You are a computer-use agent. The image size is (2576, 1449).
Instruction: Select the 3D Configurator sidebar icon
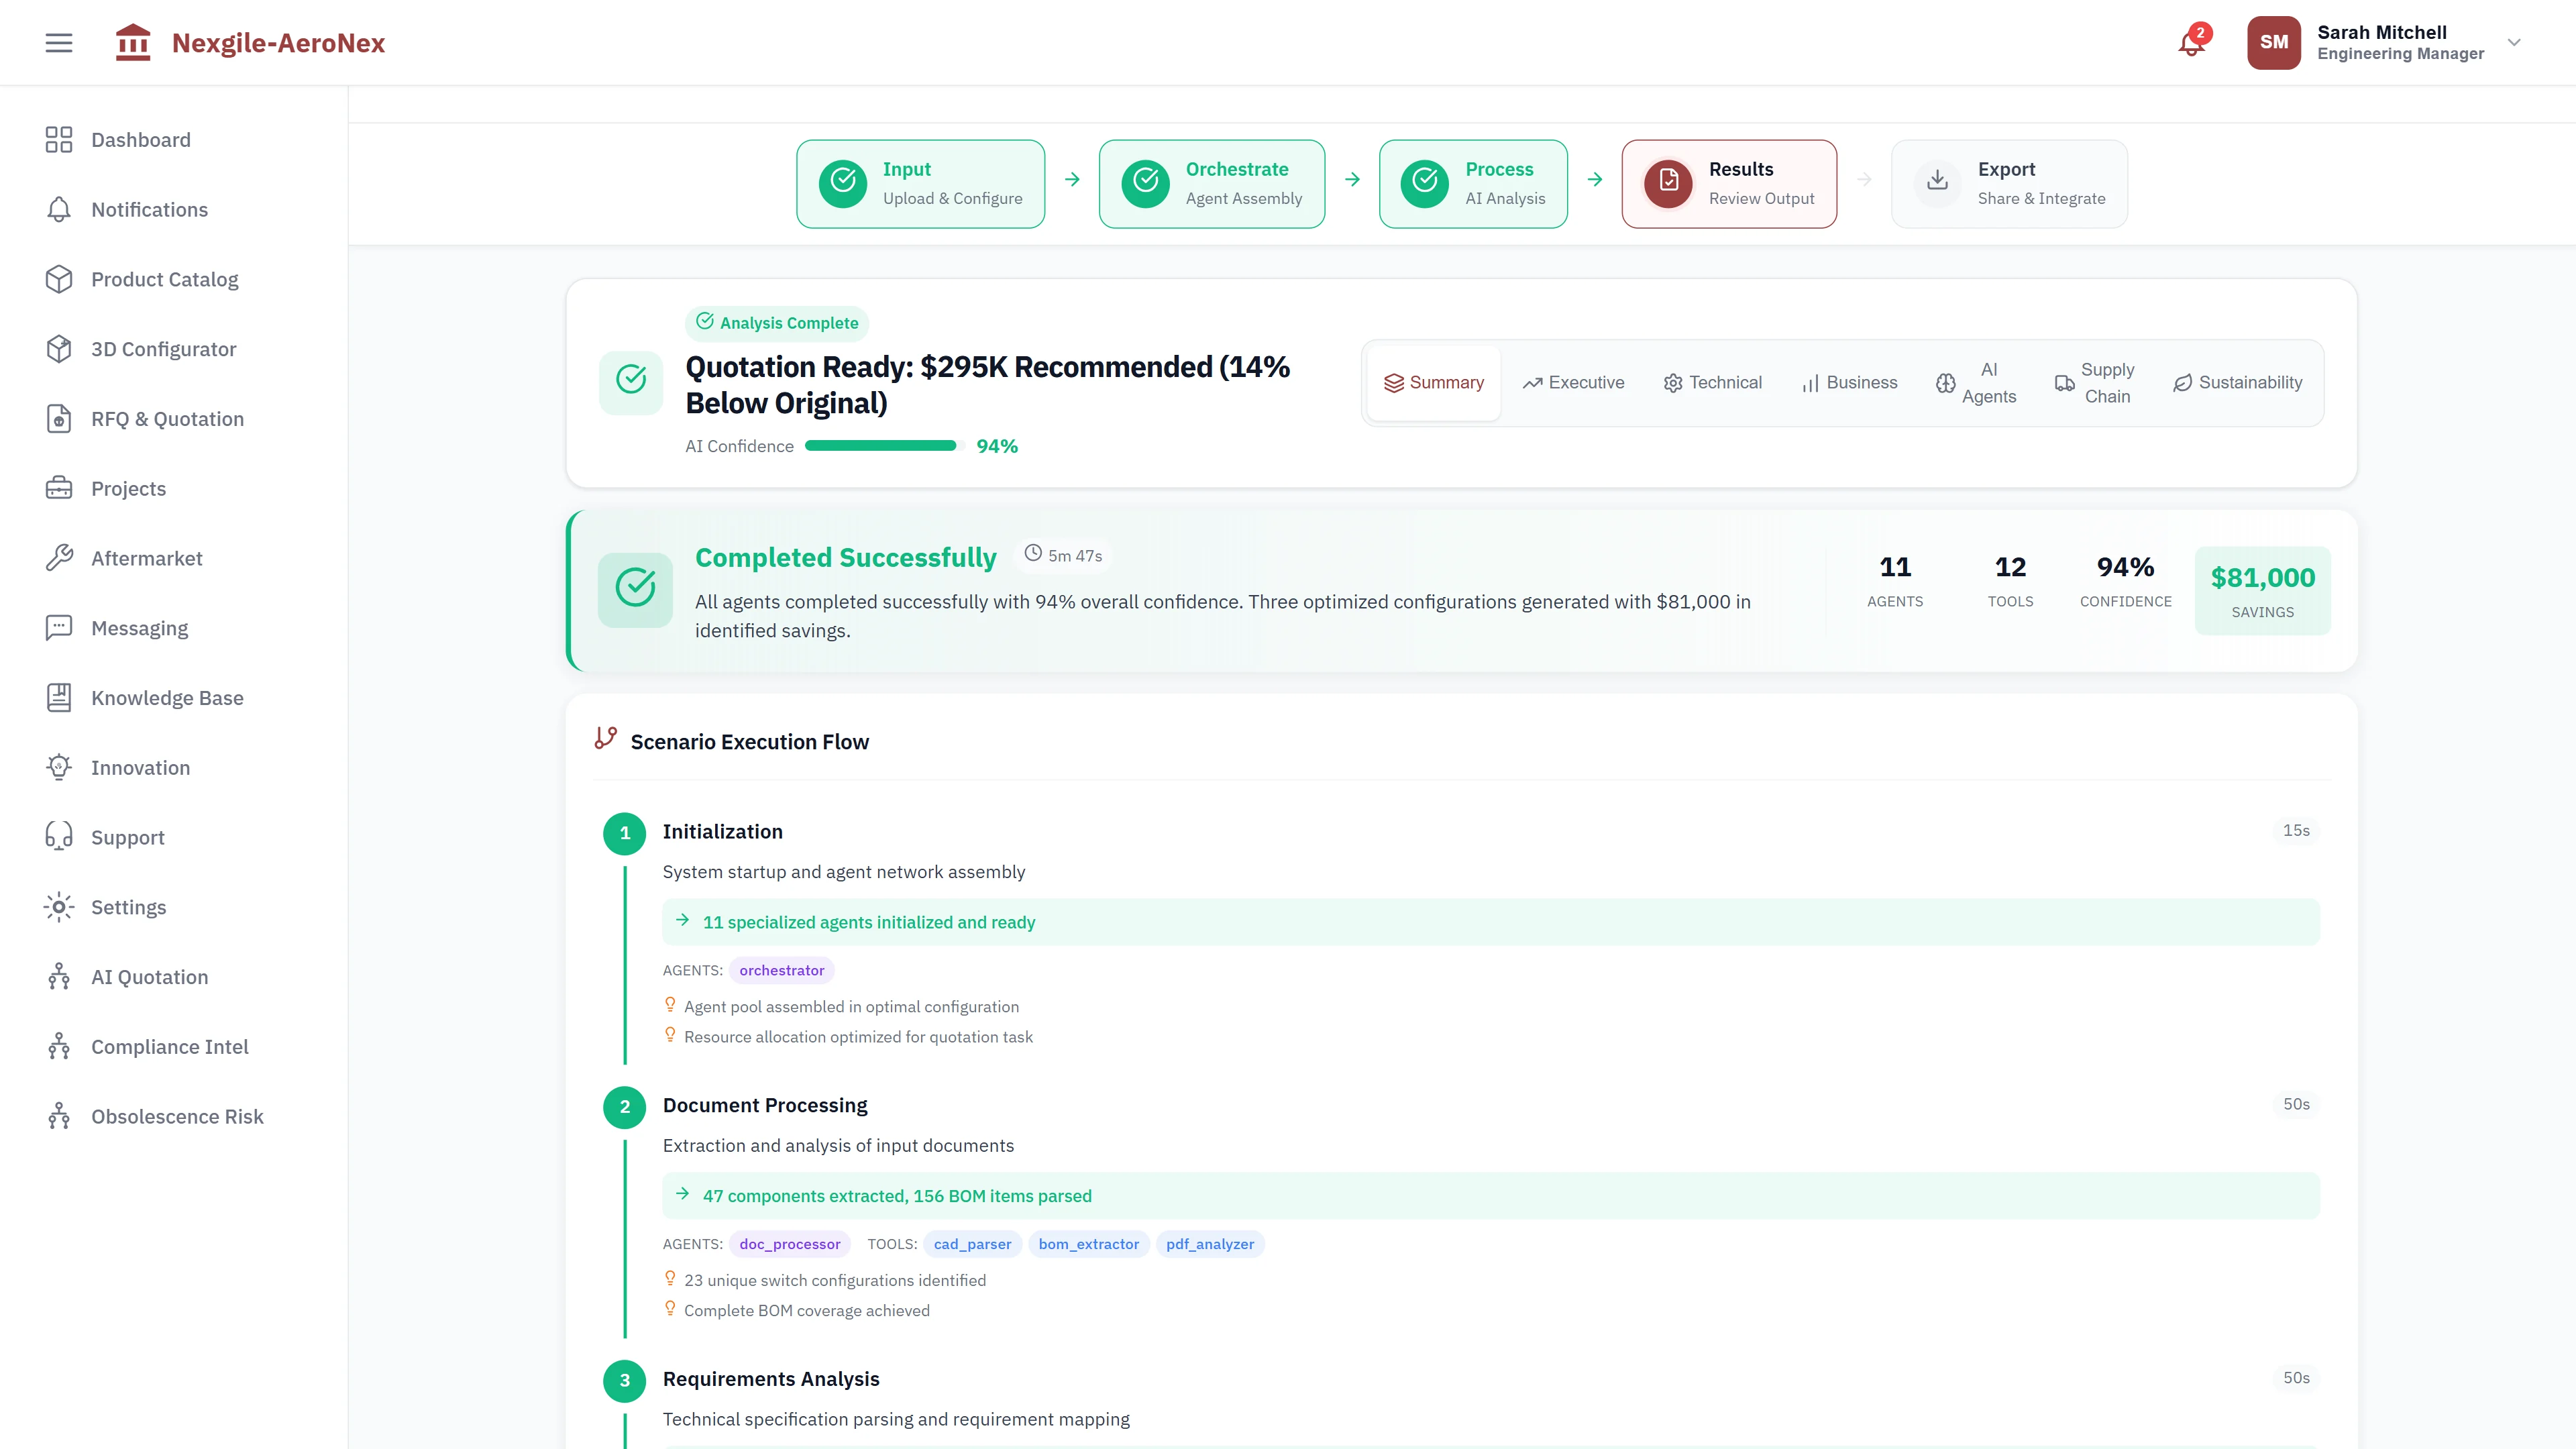[59, 348]
